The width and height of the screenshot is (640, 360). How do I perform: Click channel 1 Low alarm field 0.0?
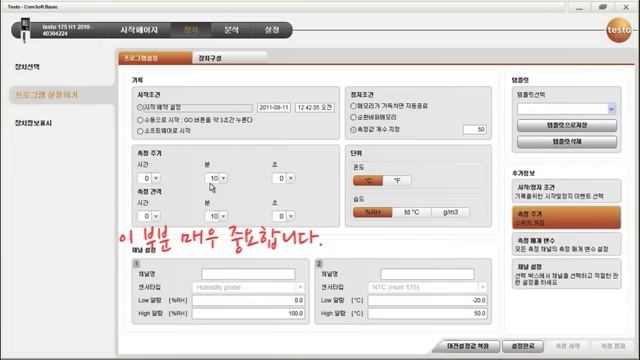[248, 300]
